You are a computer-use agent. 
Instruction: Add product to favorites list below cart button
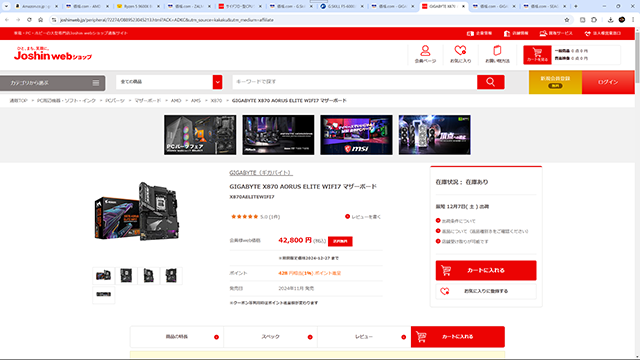click(x=486, y=291)
